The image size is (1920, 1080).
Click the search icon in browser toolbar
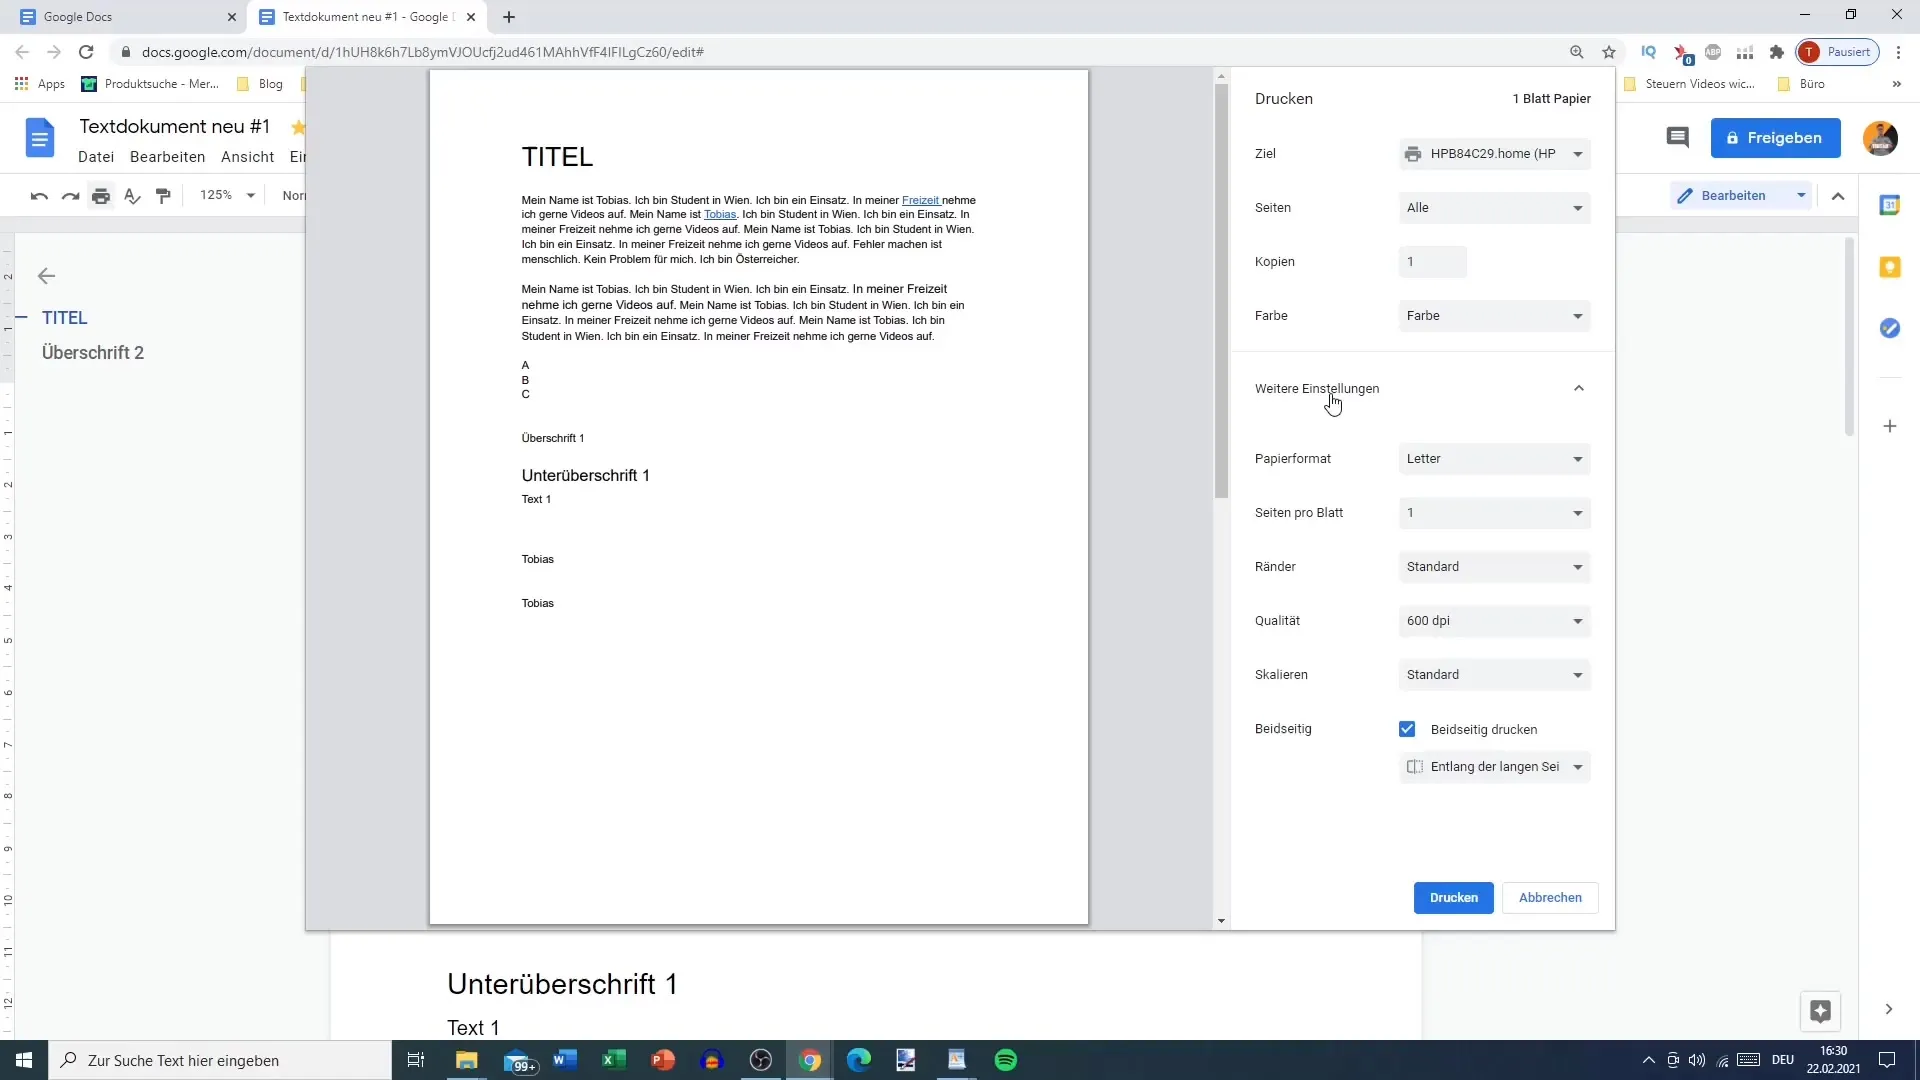click(1576, 51)
